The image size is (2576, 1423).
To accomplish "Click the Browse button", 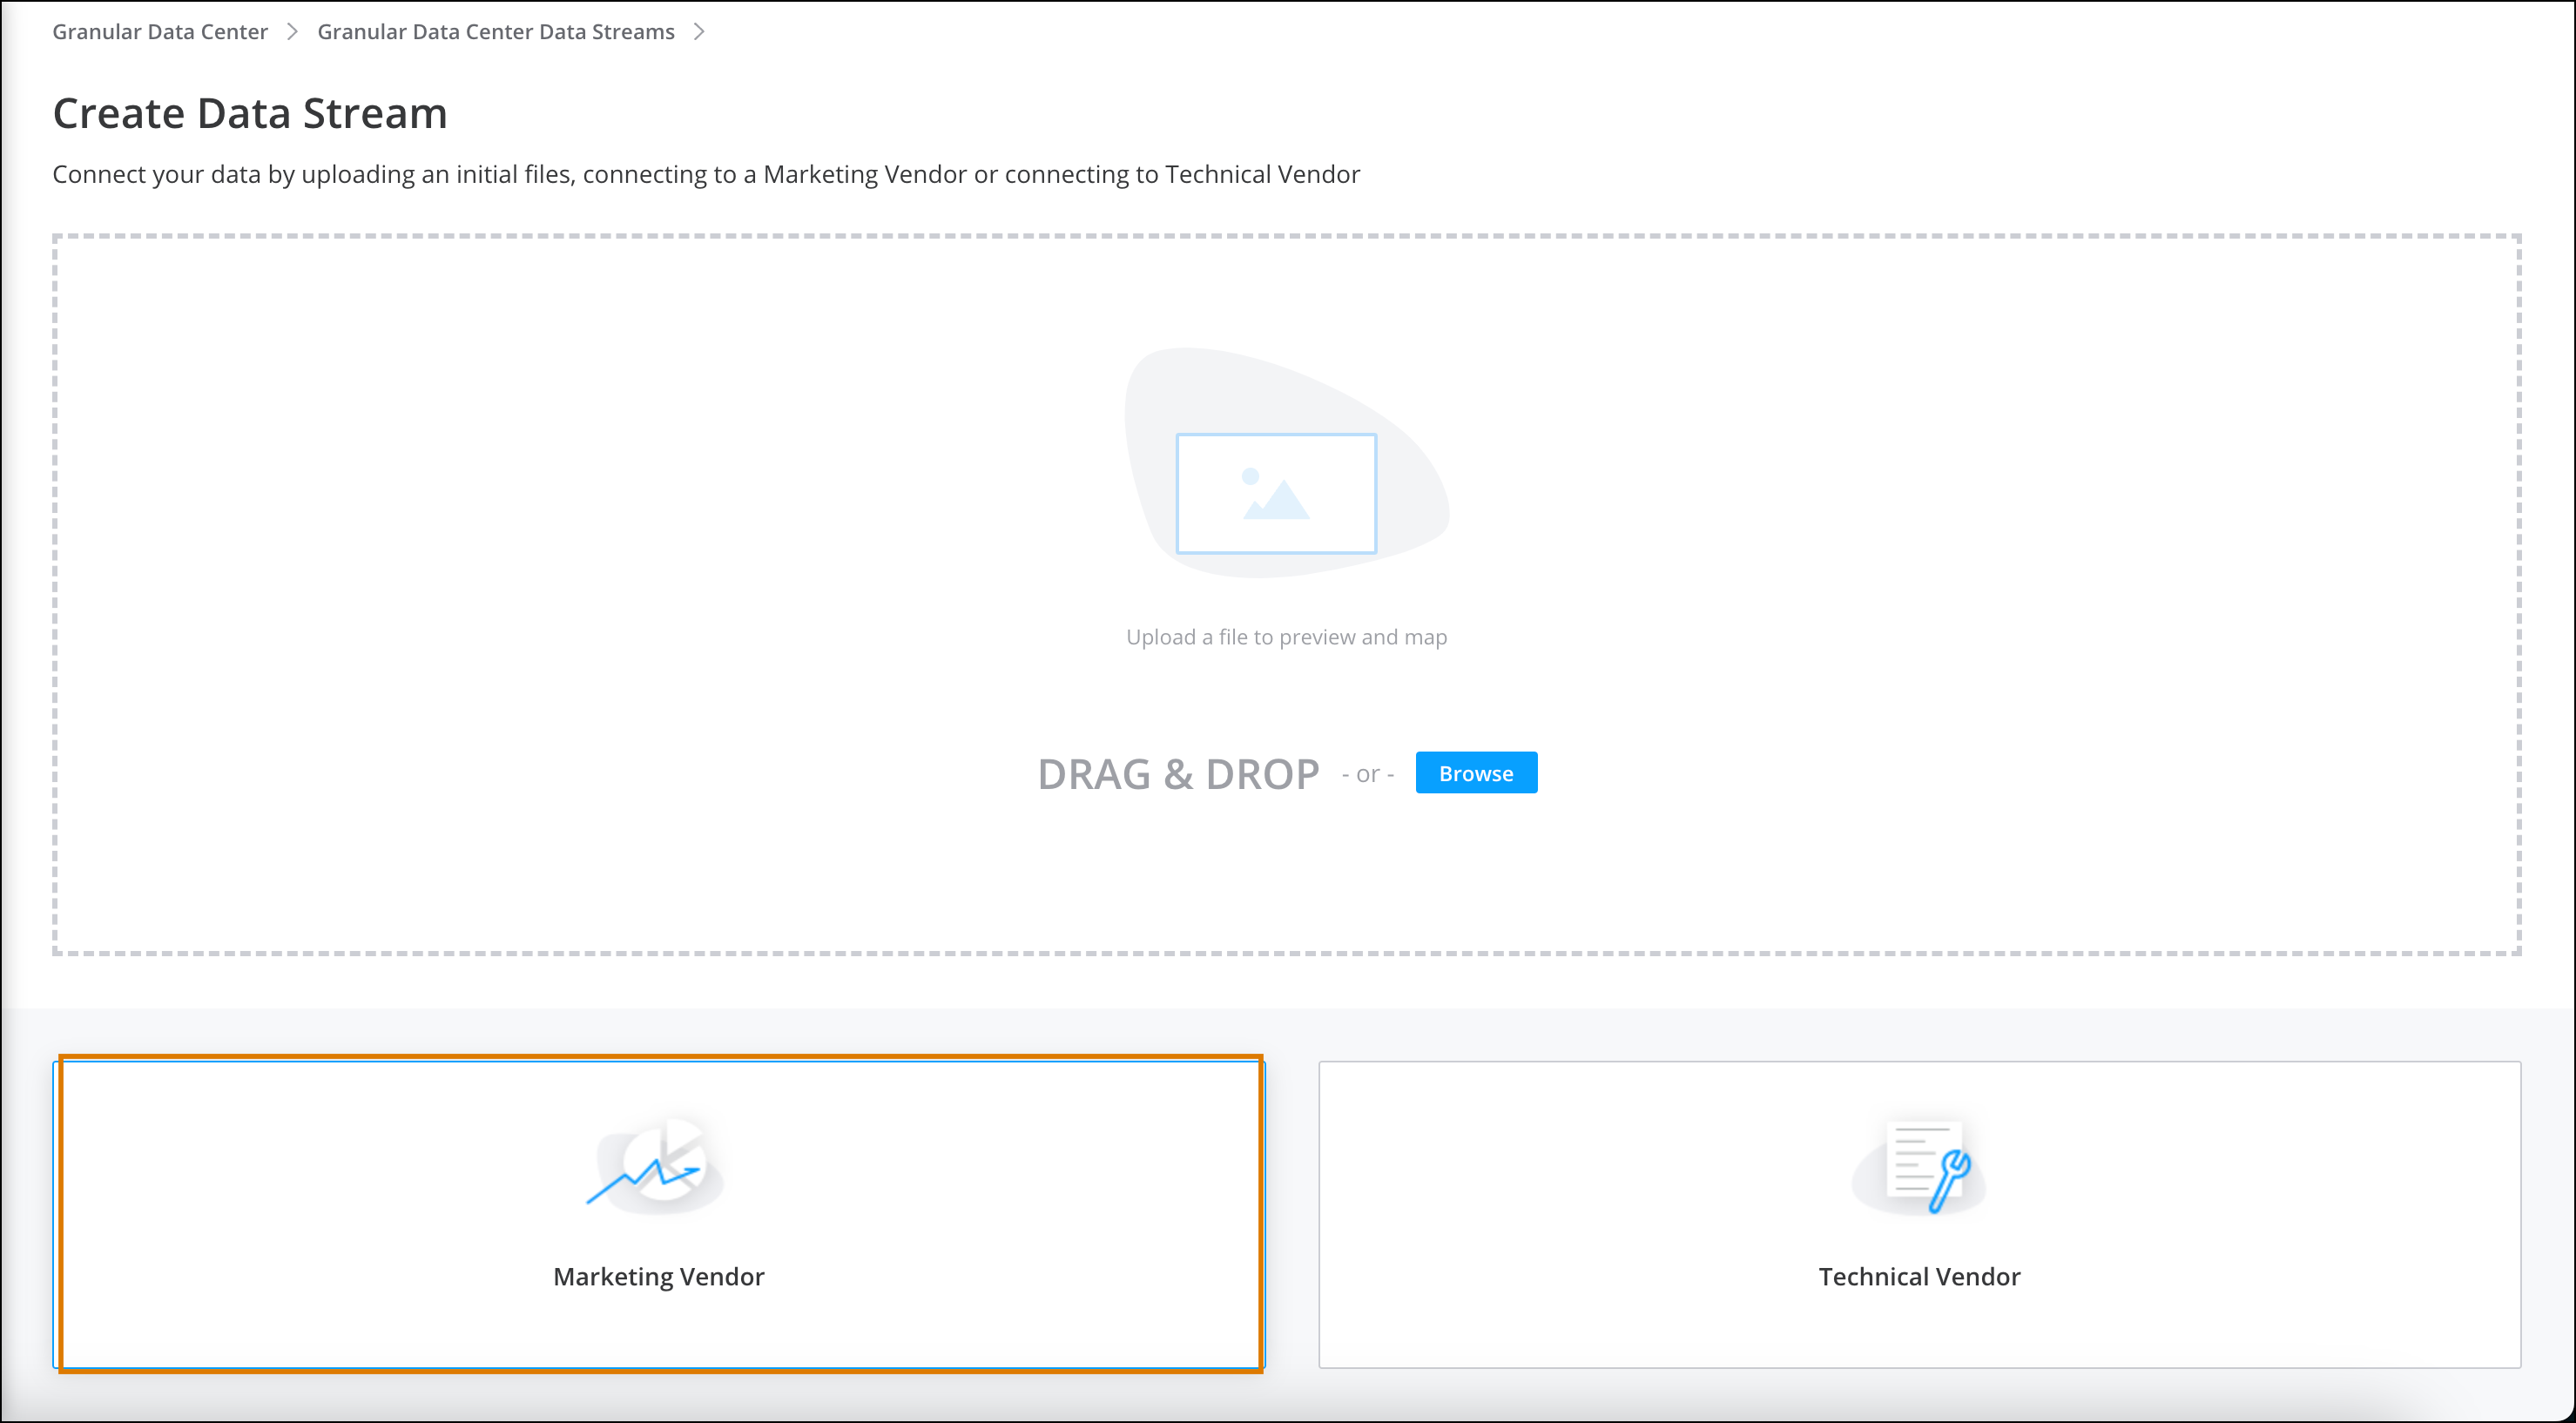I will click(x=1476, y=773).
